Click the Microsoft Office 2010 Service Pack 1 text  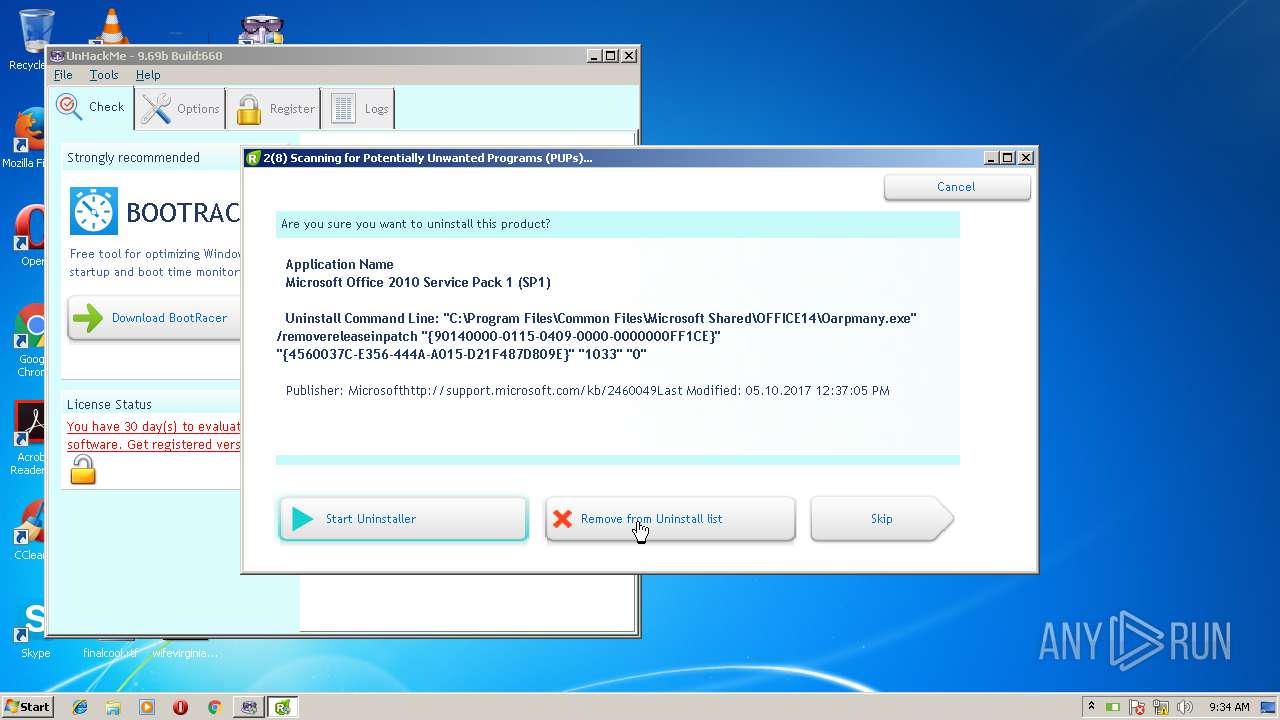tap(418, 282)
